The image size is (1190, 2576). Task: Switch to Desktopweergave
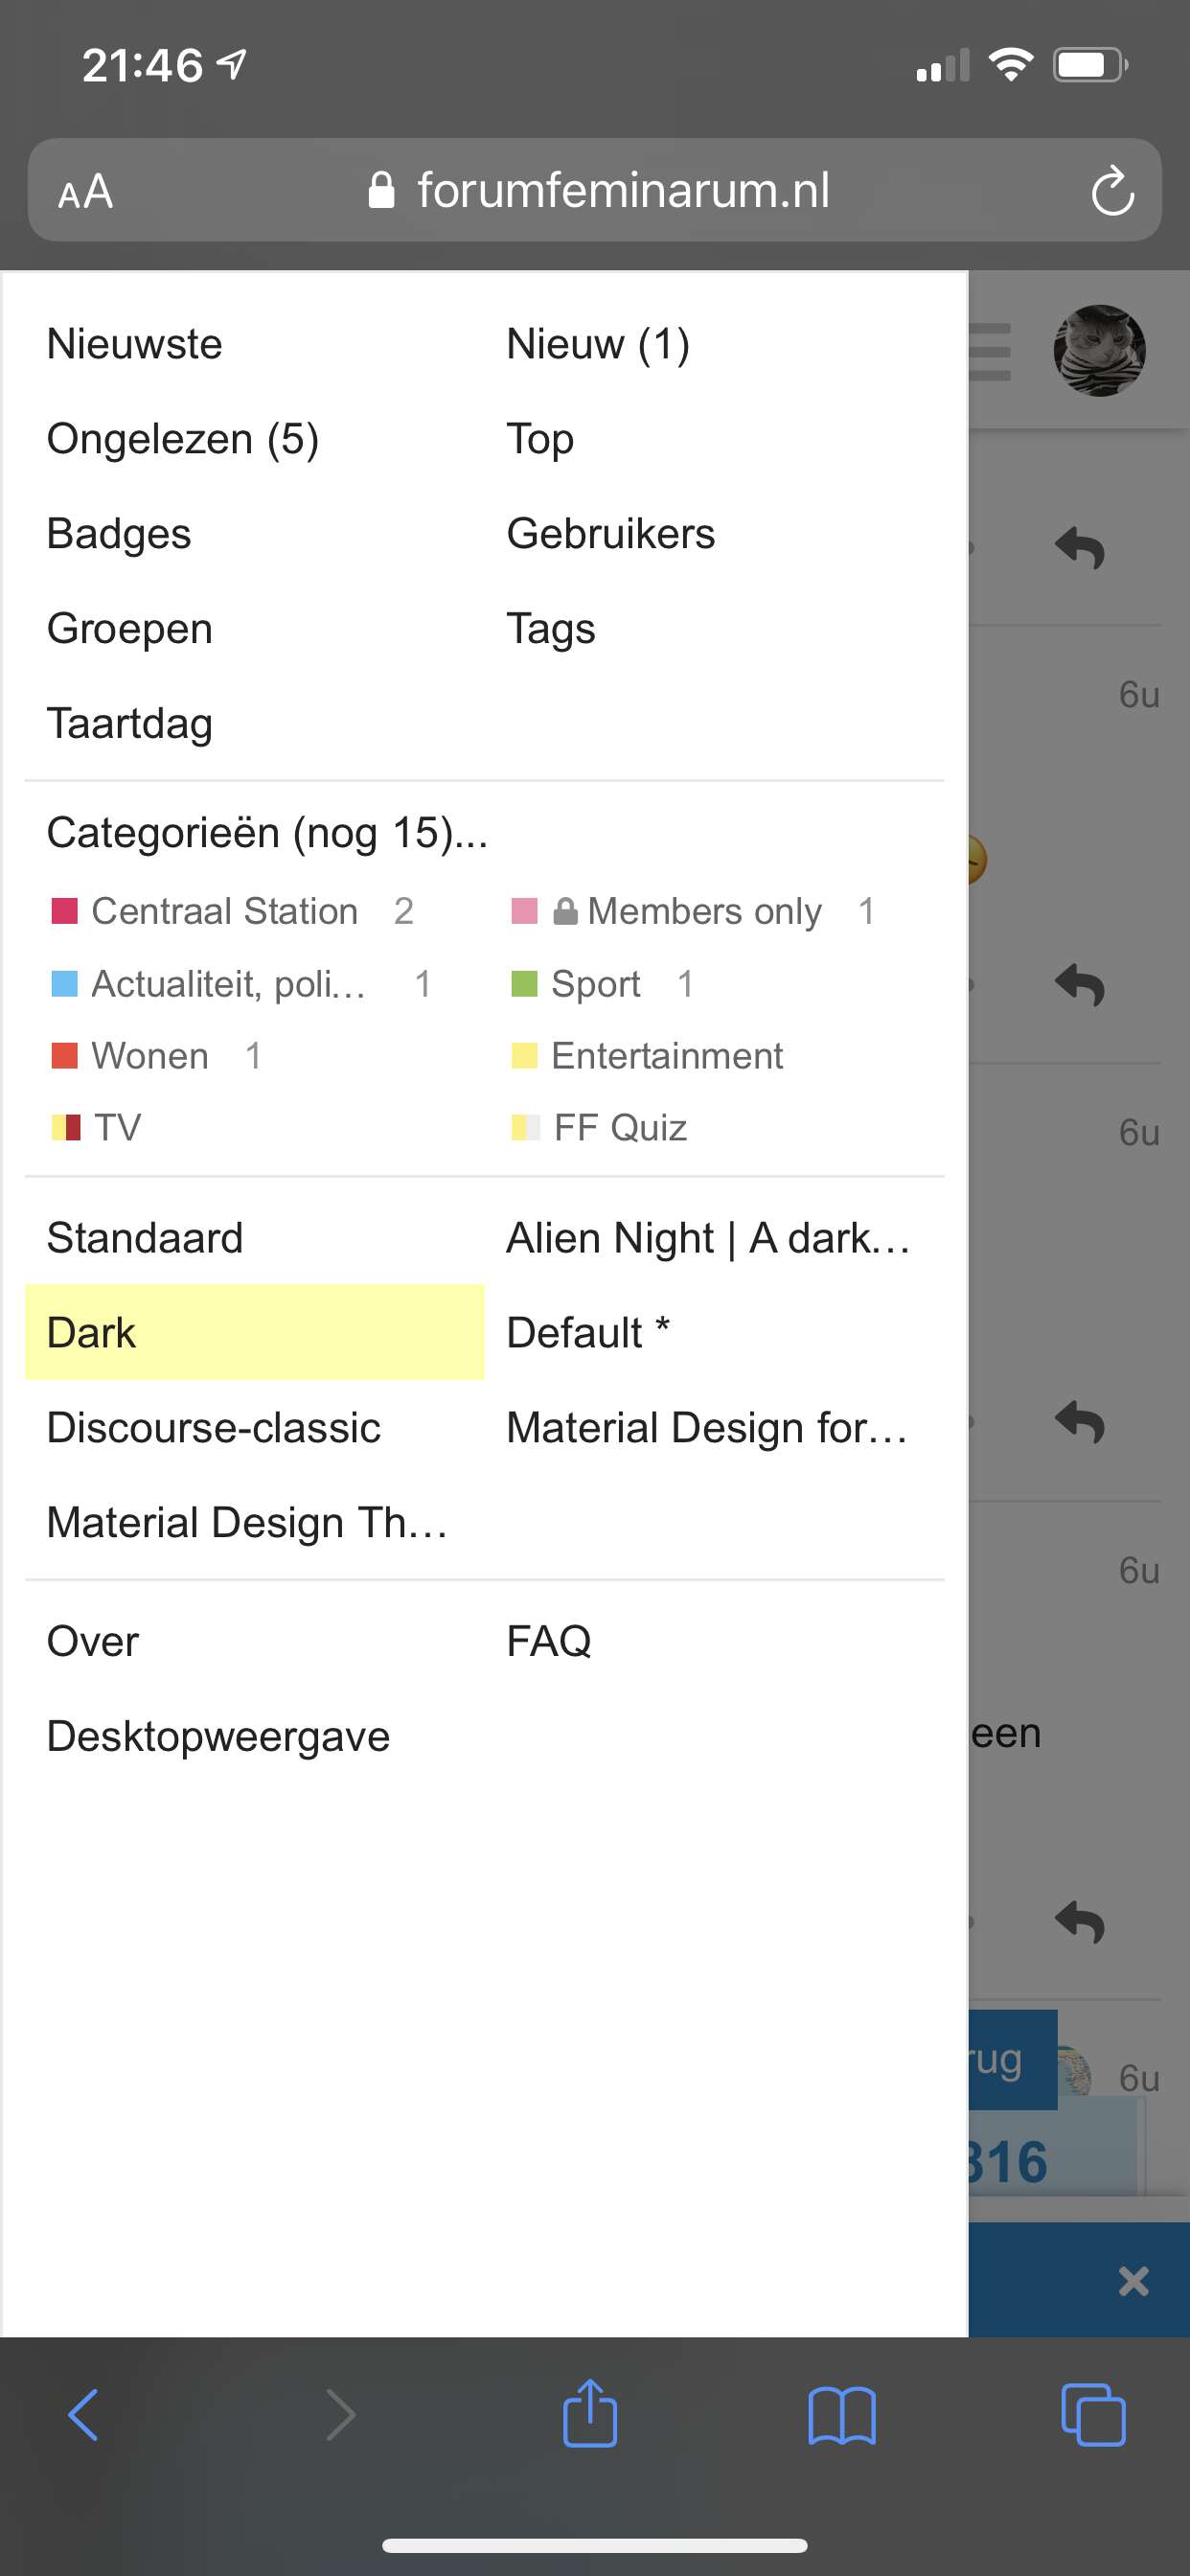click(x=218, y=1736)
